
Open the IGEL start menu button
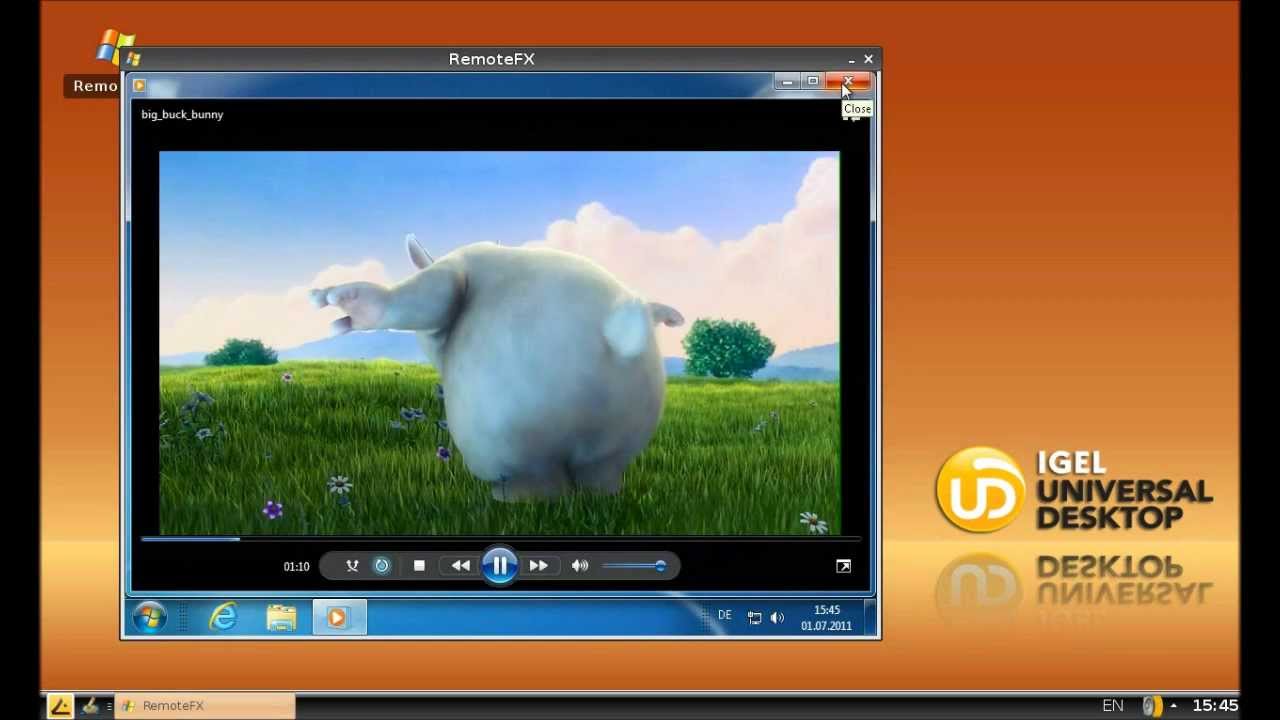60,706
